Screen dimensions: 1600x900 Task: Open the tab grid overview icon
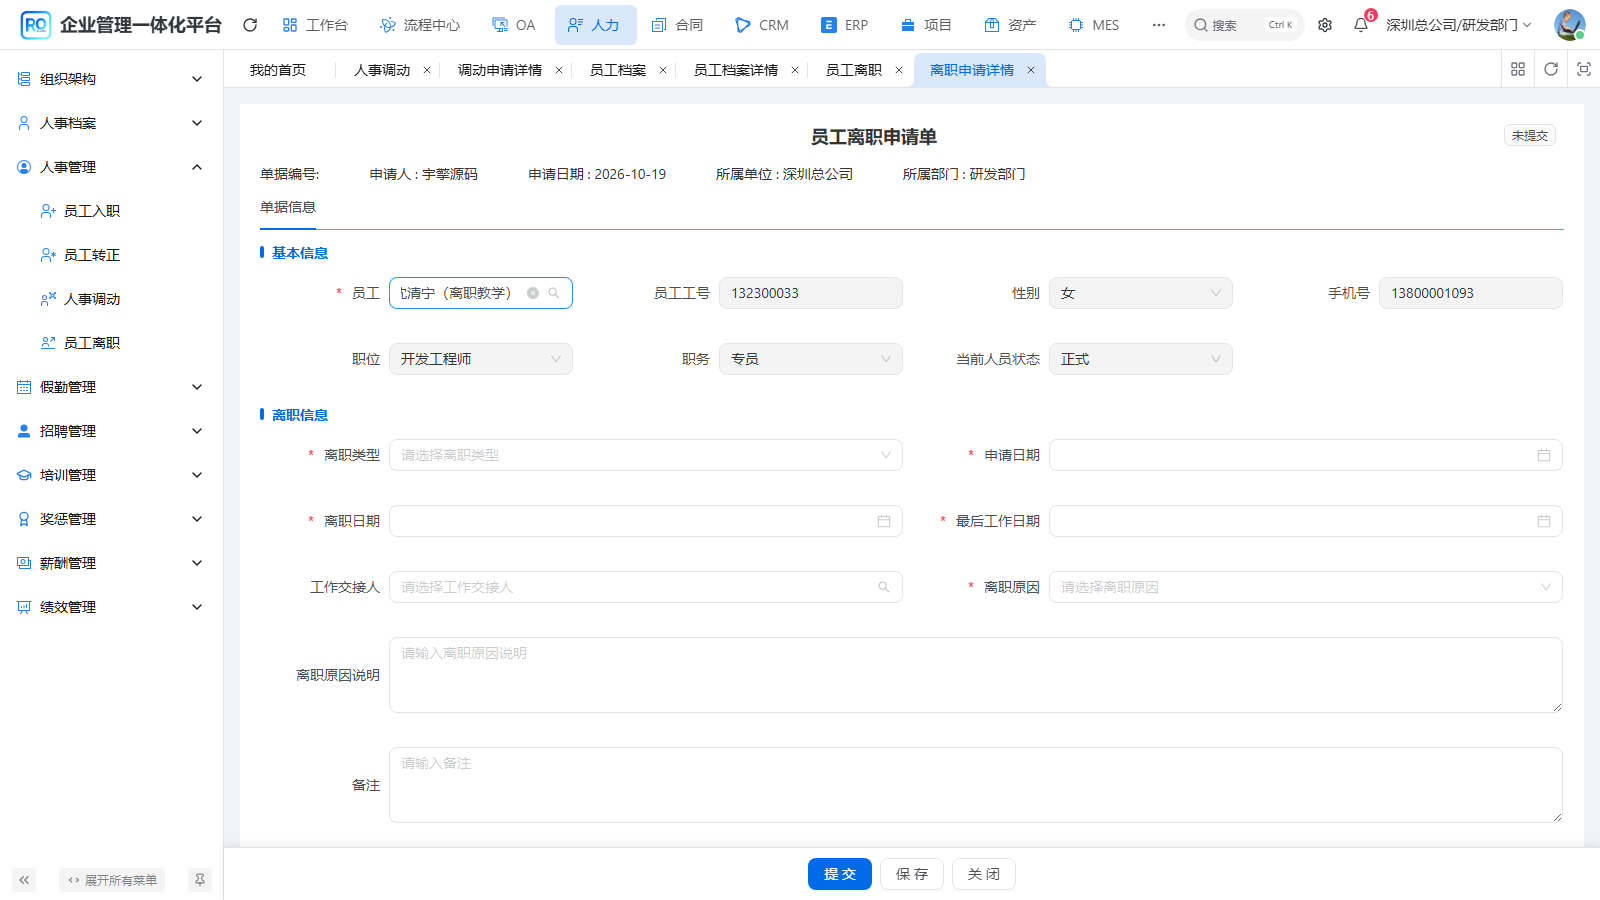click(x=1518, y=69)
